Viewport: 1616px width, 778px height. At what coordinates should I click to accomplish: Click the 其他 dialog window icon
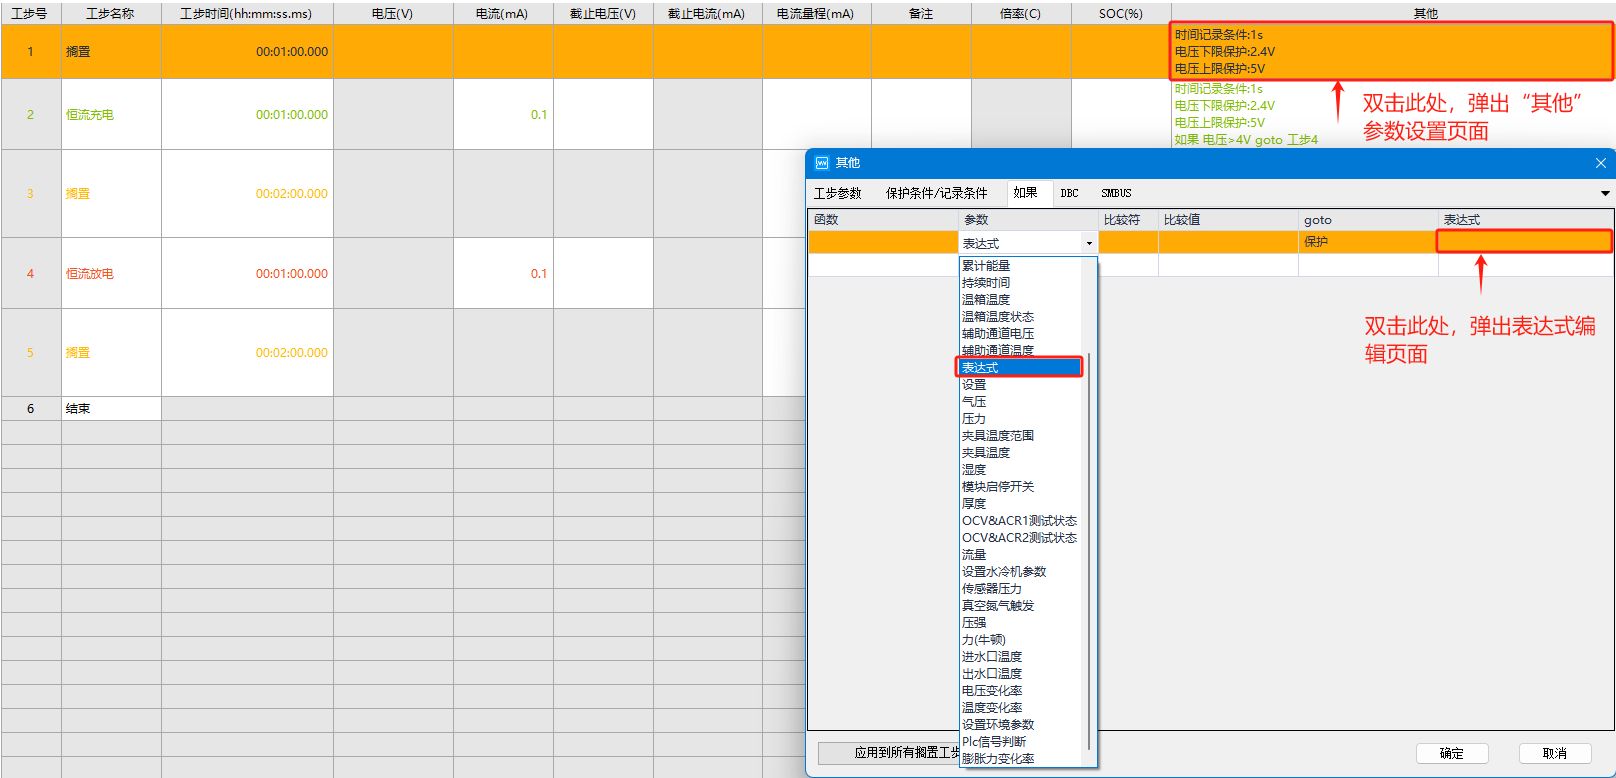pyautogui.click(x=822, y=163)
